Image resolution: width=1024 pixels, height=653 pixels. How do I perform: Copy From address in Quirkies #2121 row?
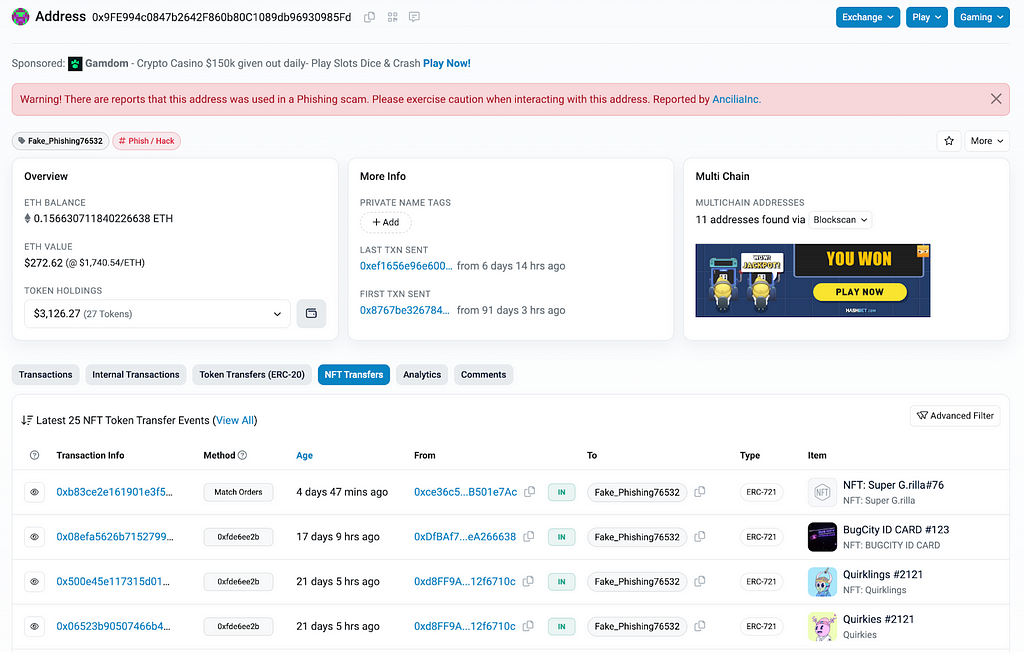528,626
